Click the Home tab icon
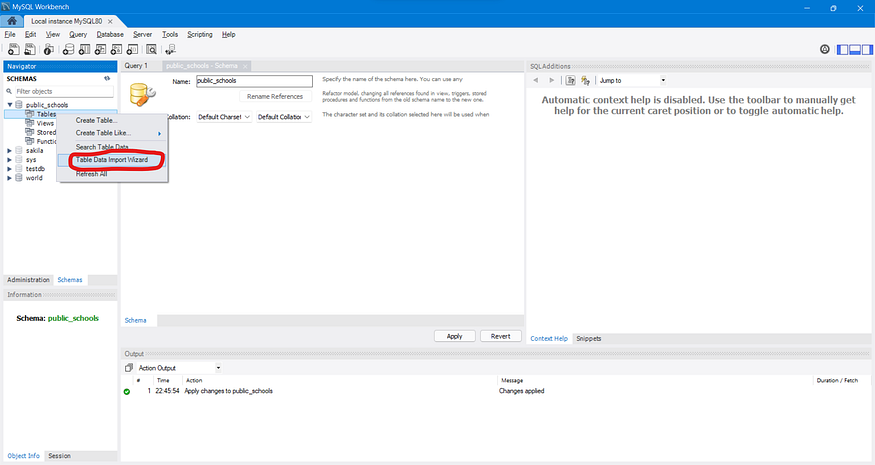This screenshot has width=875, height=465. pyautogui.click(x=12, y=21)
